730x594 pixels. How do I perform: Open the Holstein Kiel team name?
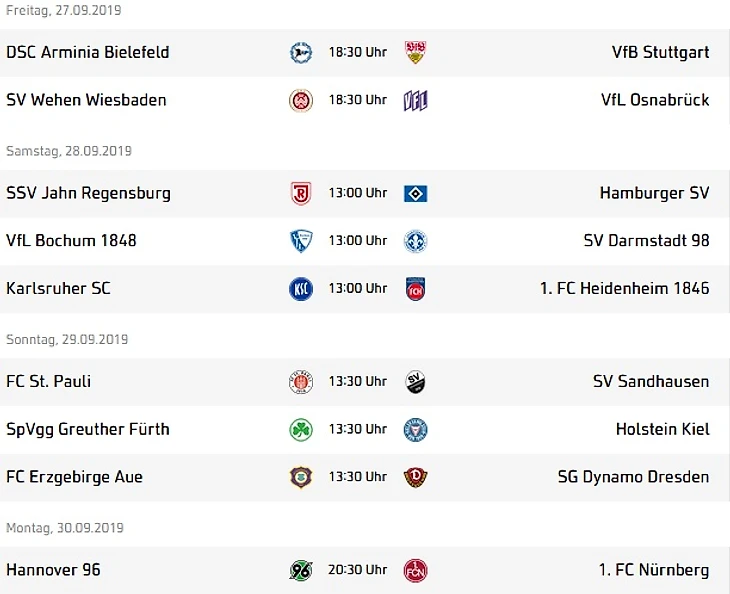662,429
